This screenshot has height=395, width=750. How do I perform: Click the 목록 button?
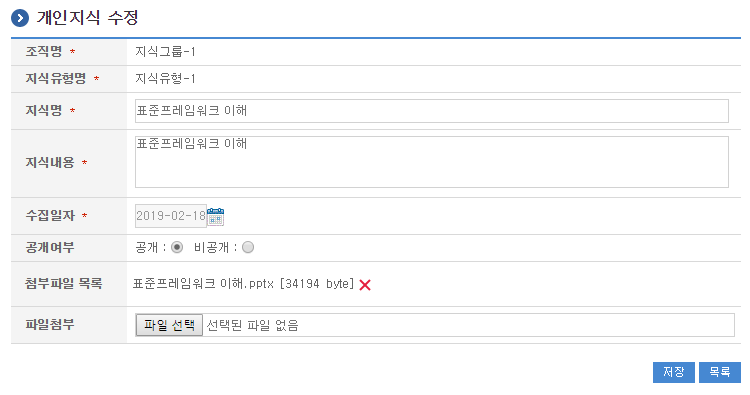(720, 372)
